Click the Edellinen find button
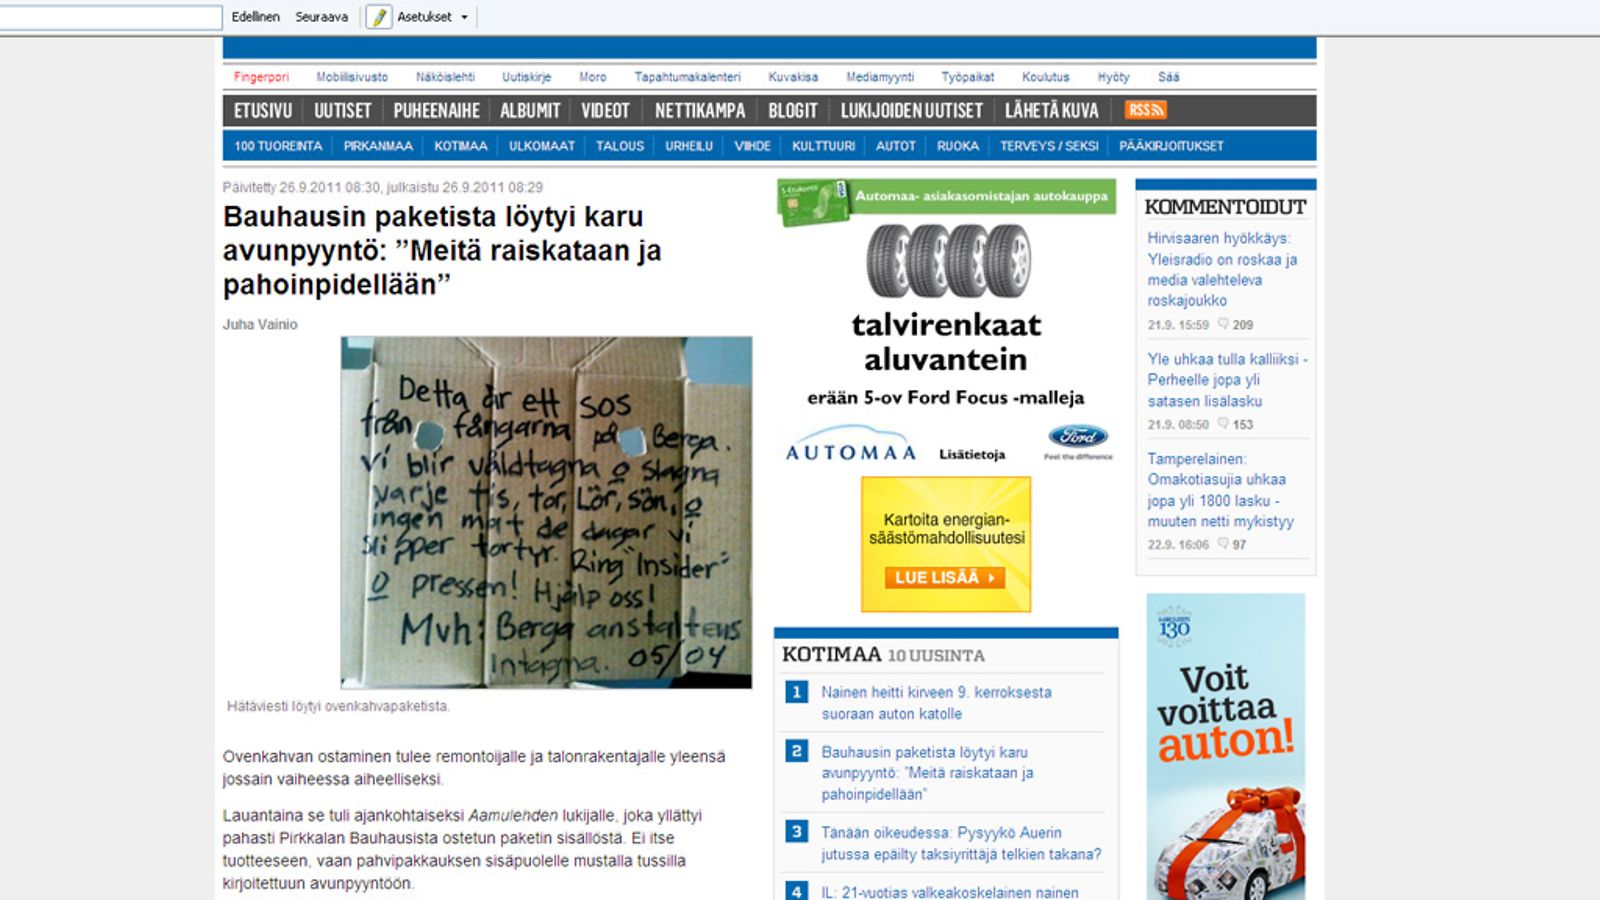1600x900 pixels. tap(255, 17)
